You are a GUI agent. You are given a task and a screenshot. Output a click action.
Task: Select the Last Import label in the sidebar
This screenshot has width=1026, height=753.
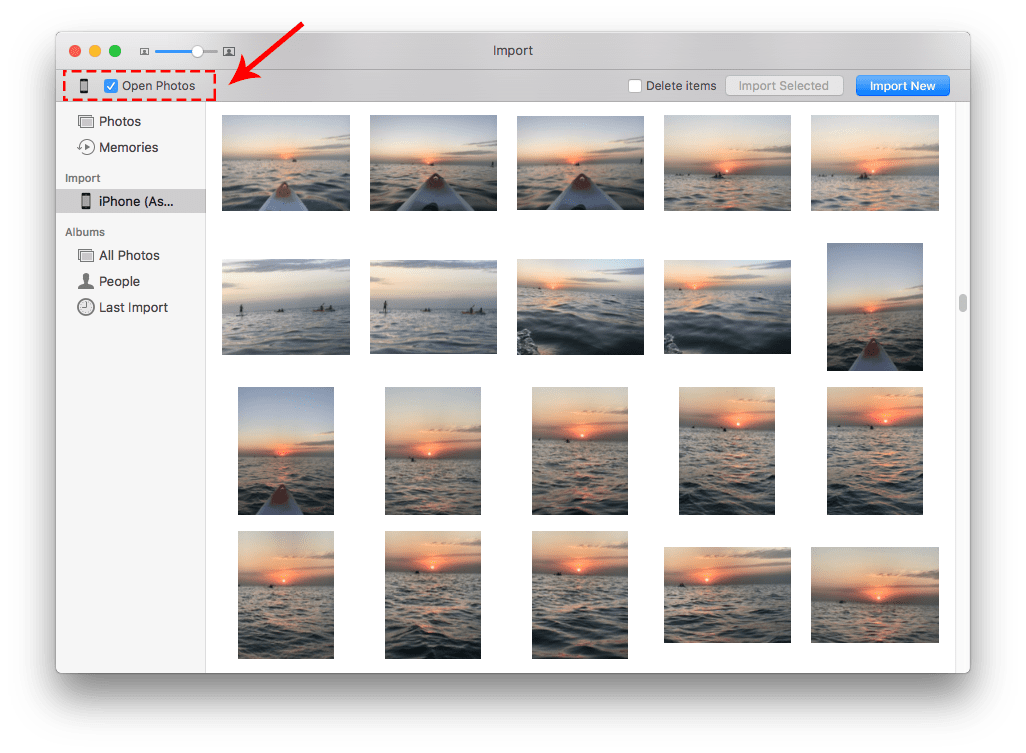(133, 307)
